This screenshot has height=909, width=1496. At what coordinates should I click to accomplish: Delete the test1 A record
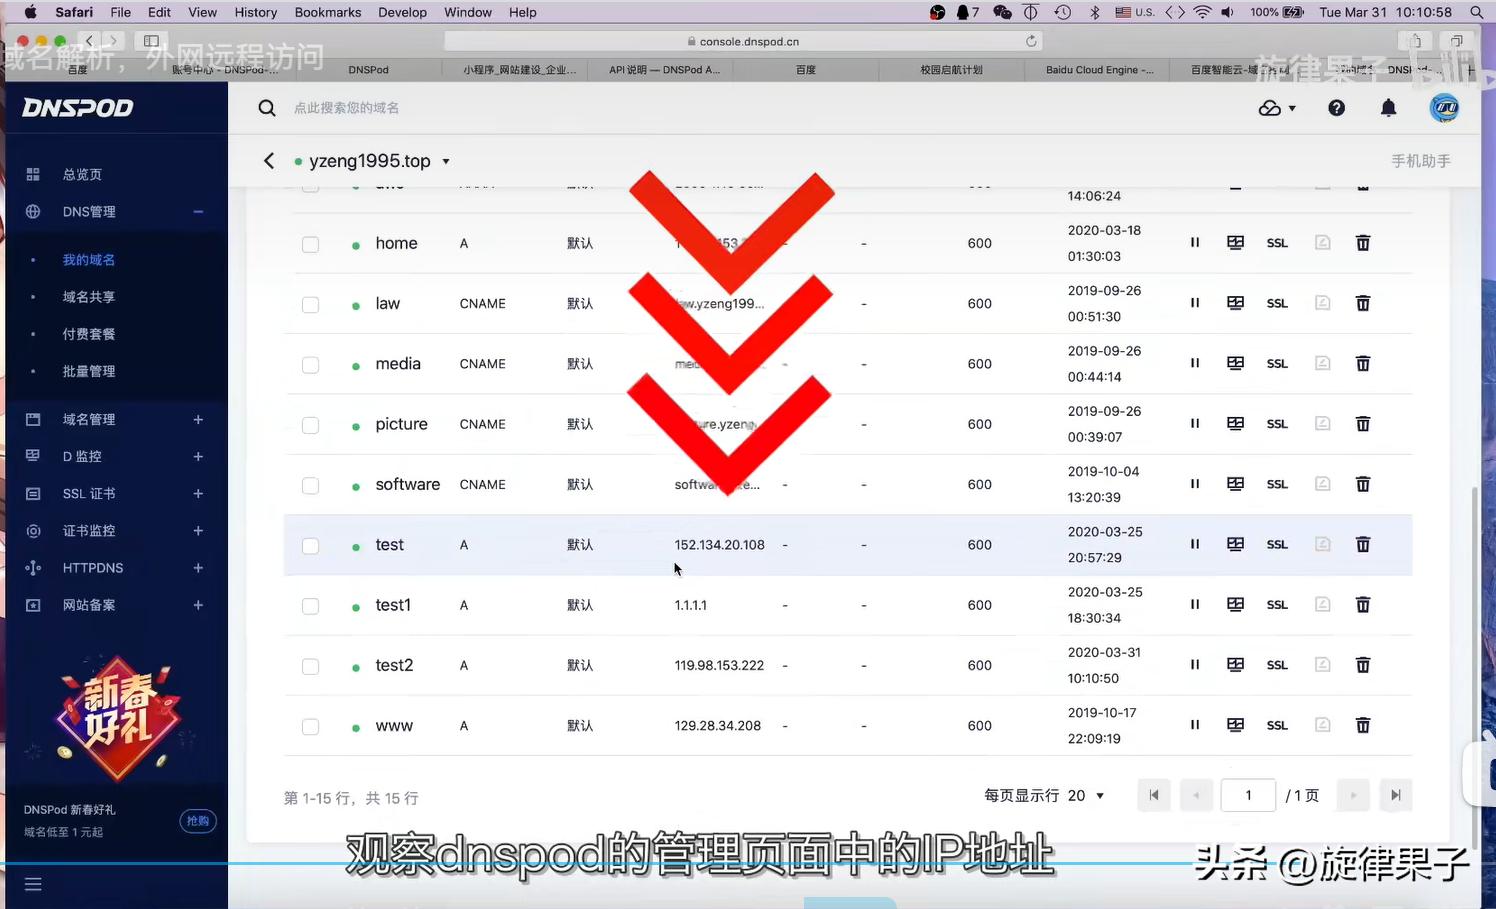(1362, 604)
